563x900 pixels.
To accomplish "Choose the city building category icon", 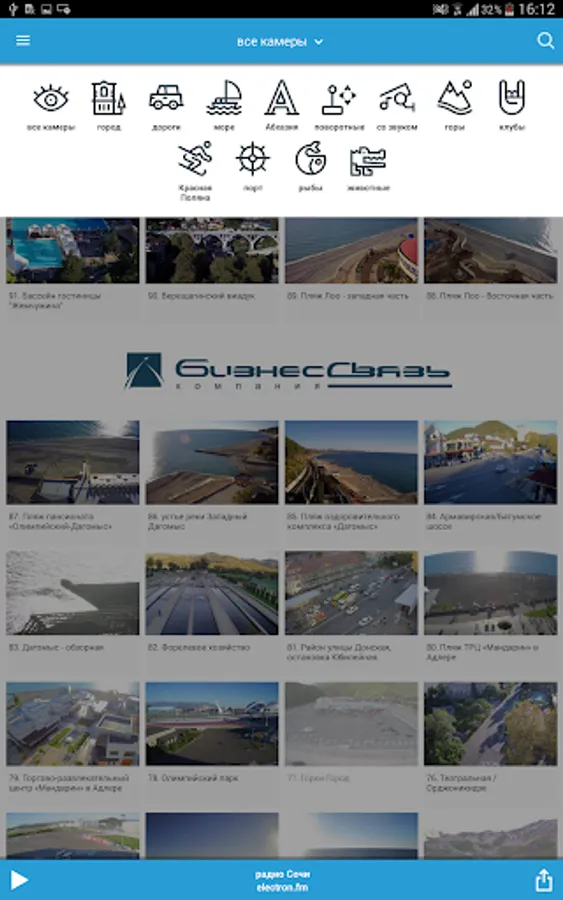I will tap(108, 98).
